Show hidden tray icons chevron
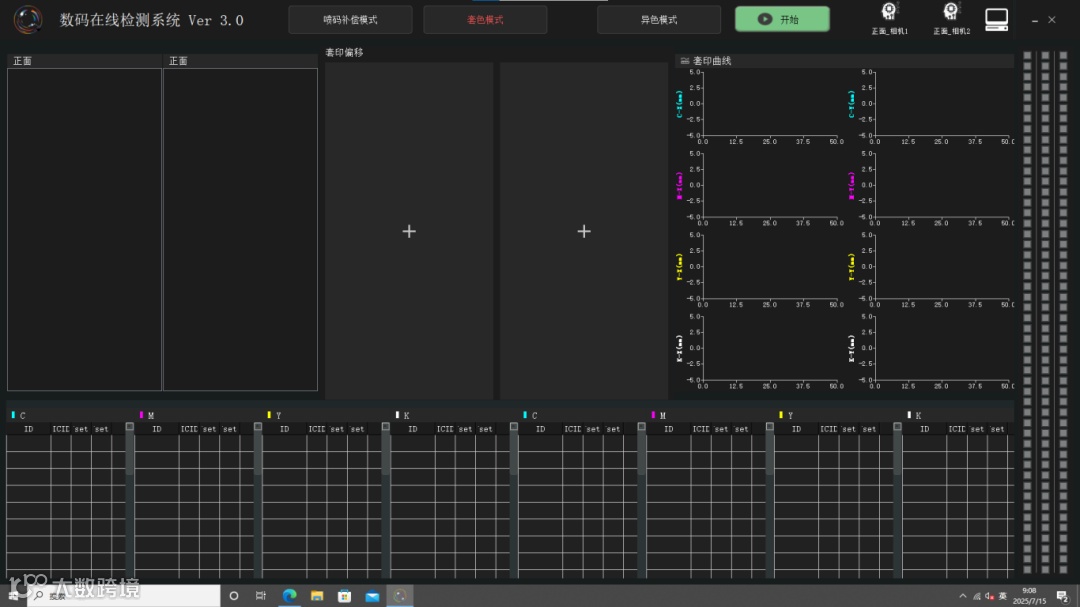 tap(962, 596)
